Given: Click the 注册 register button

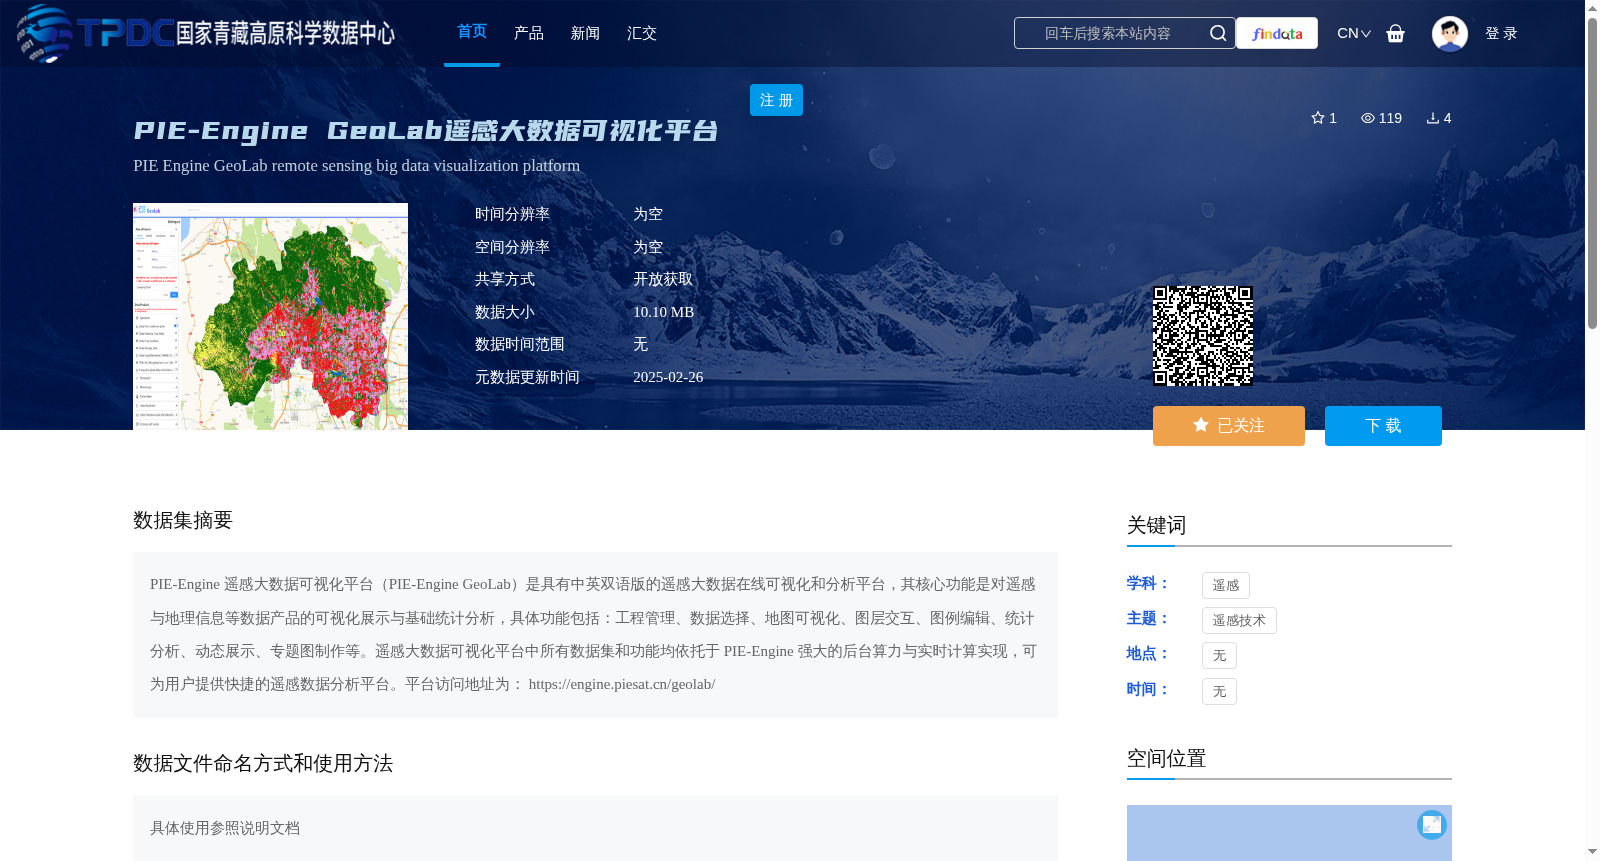Looking at the screenshot, I should click(x=776, y=100).
